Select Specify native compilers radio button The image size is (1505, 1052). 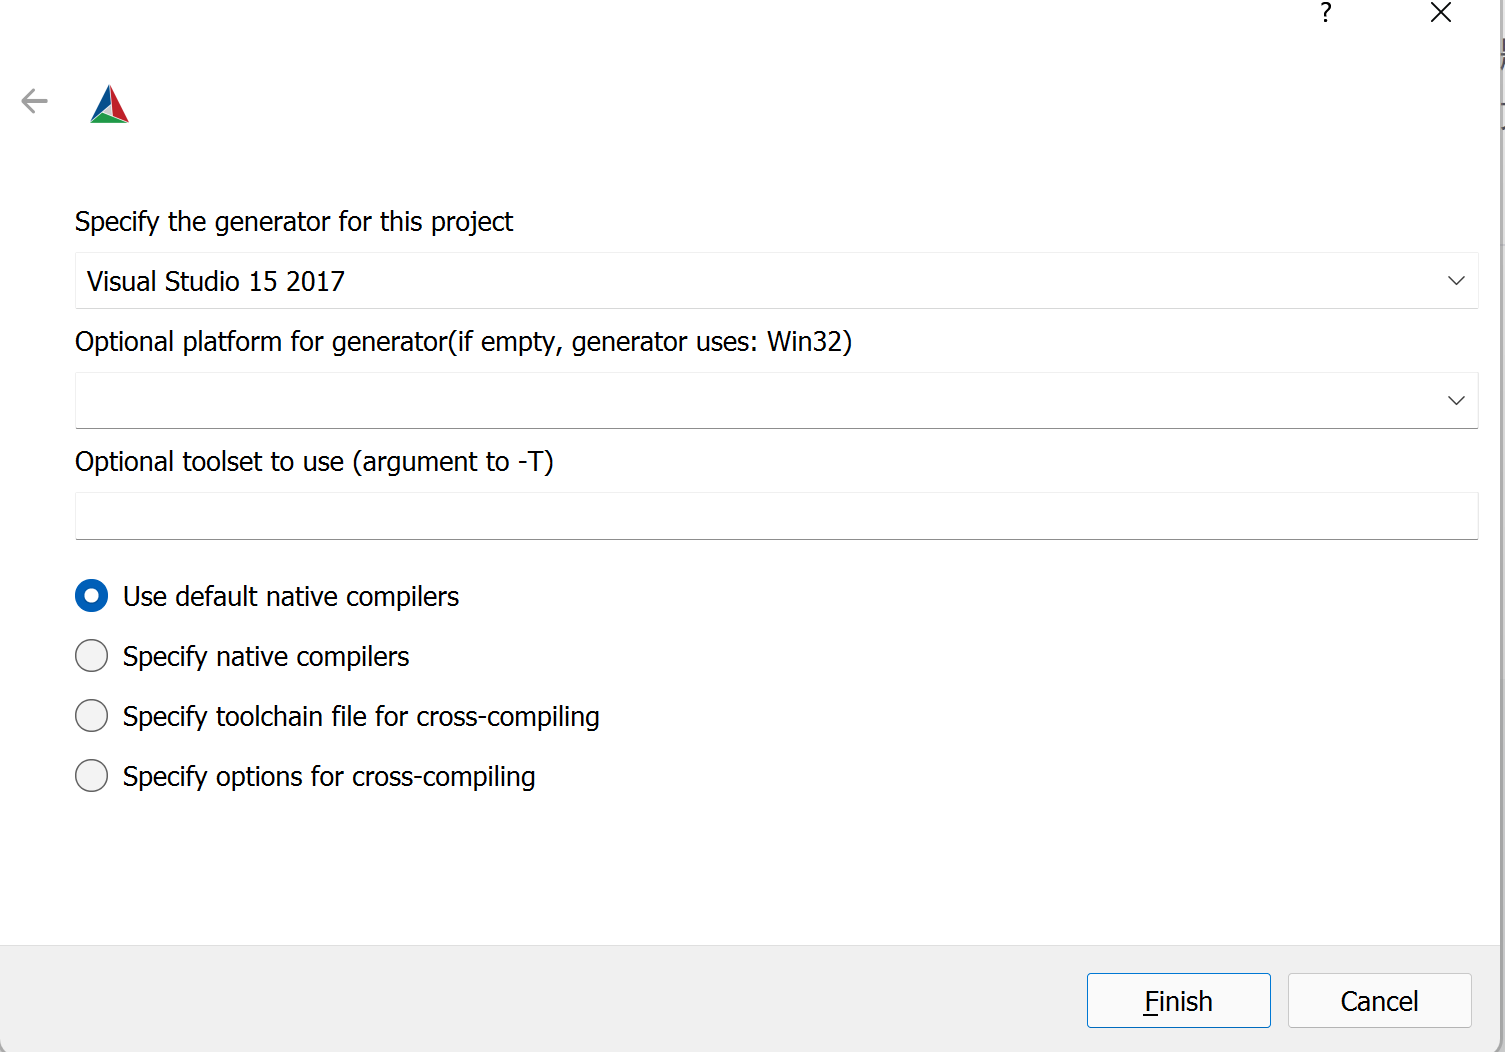(92, 656)
